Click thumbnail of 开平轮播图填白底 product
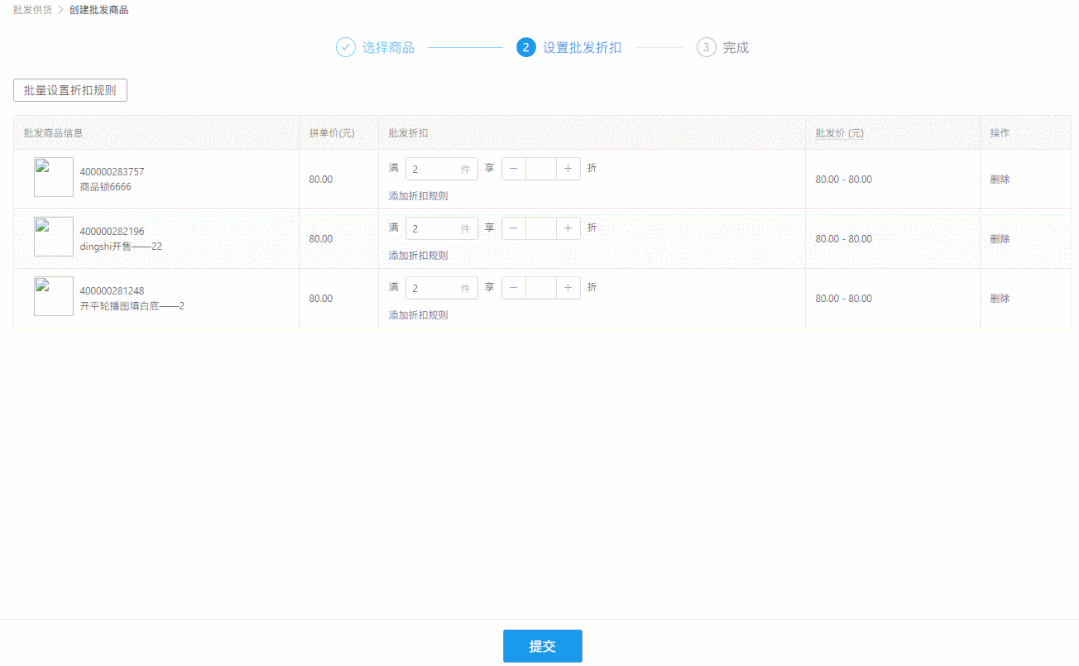 pos(54,296)
